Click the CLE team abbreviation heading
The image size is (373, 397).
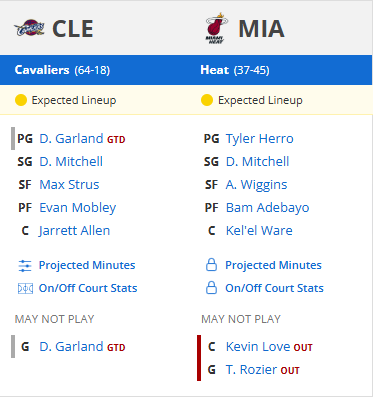pos(73,29)
